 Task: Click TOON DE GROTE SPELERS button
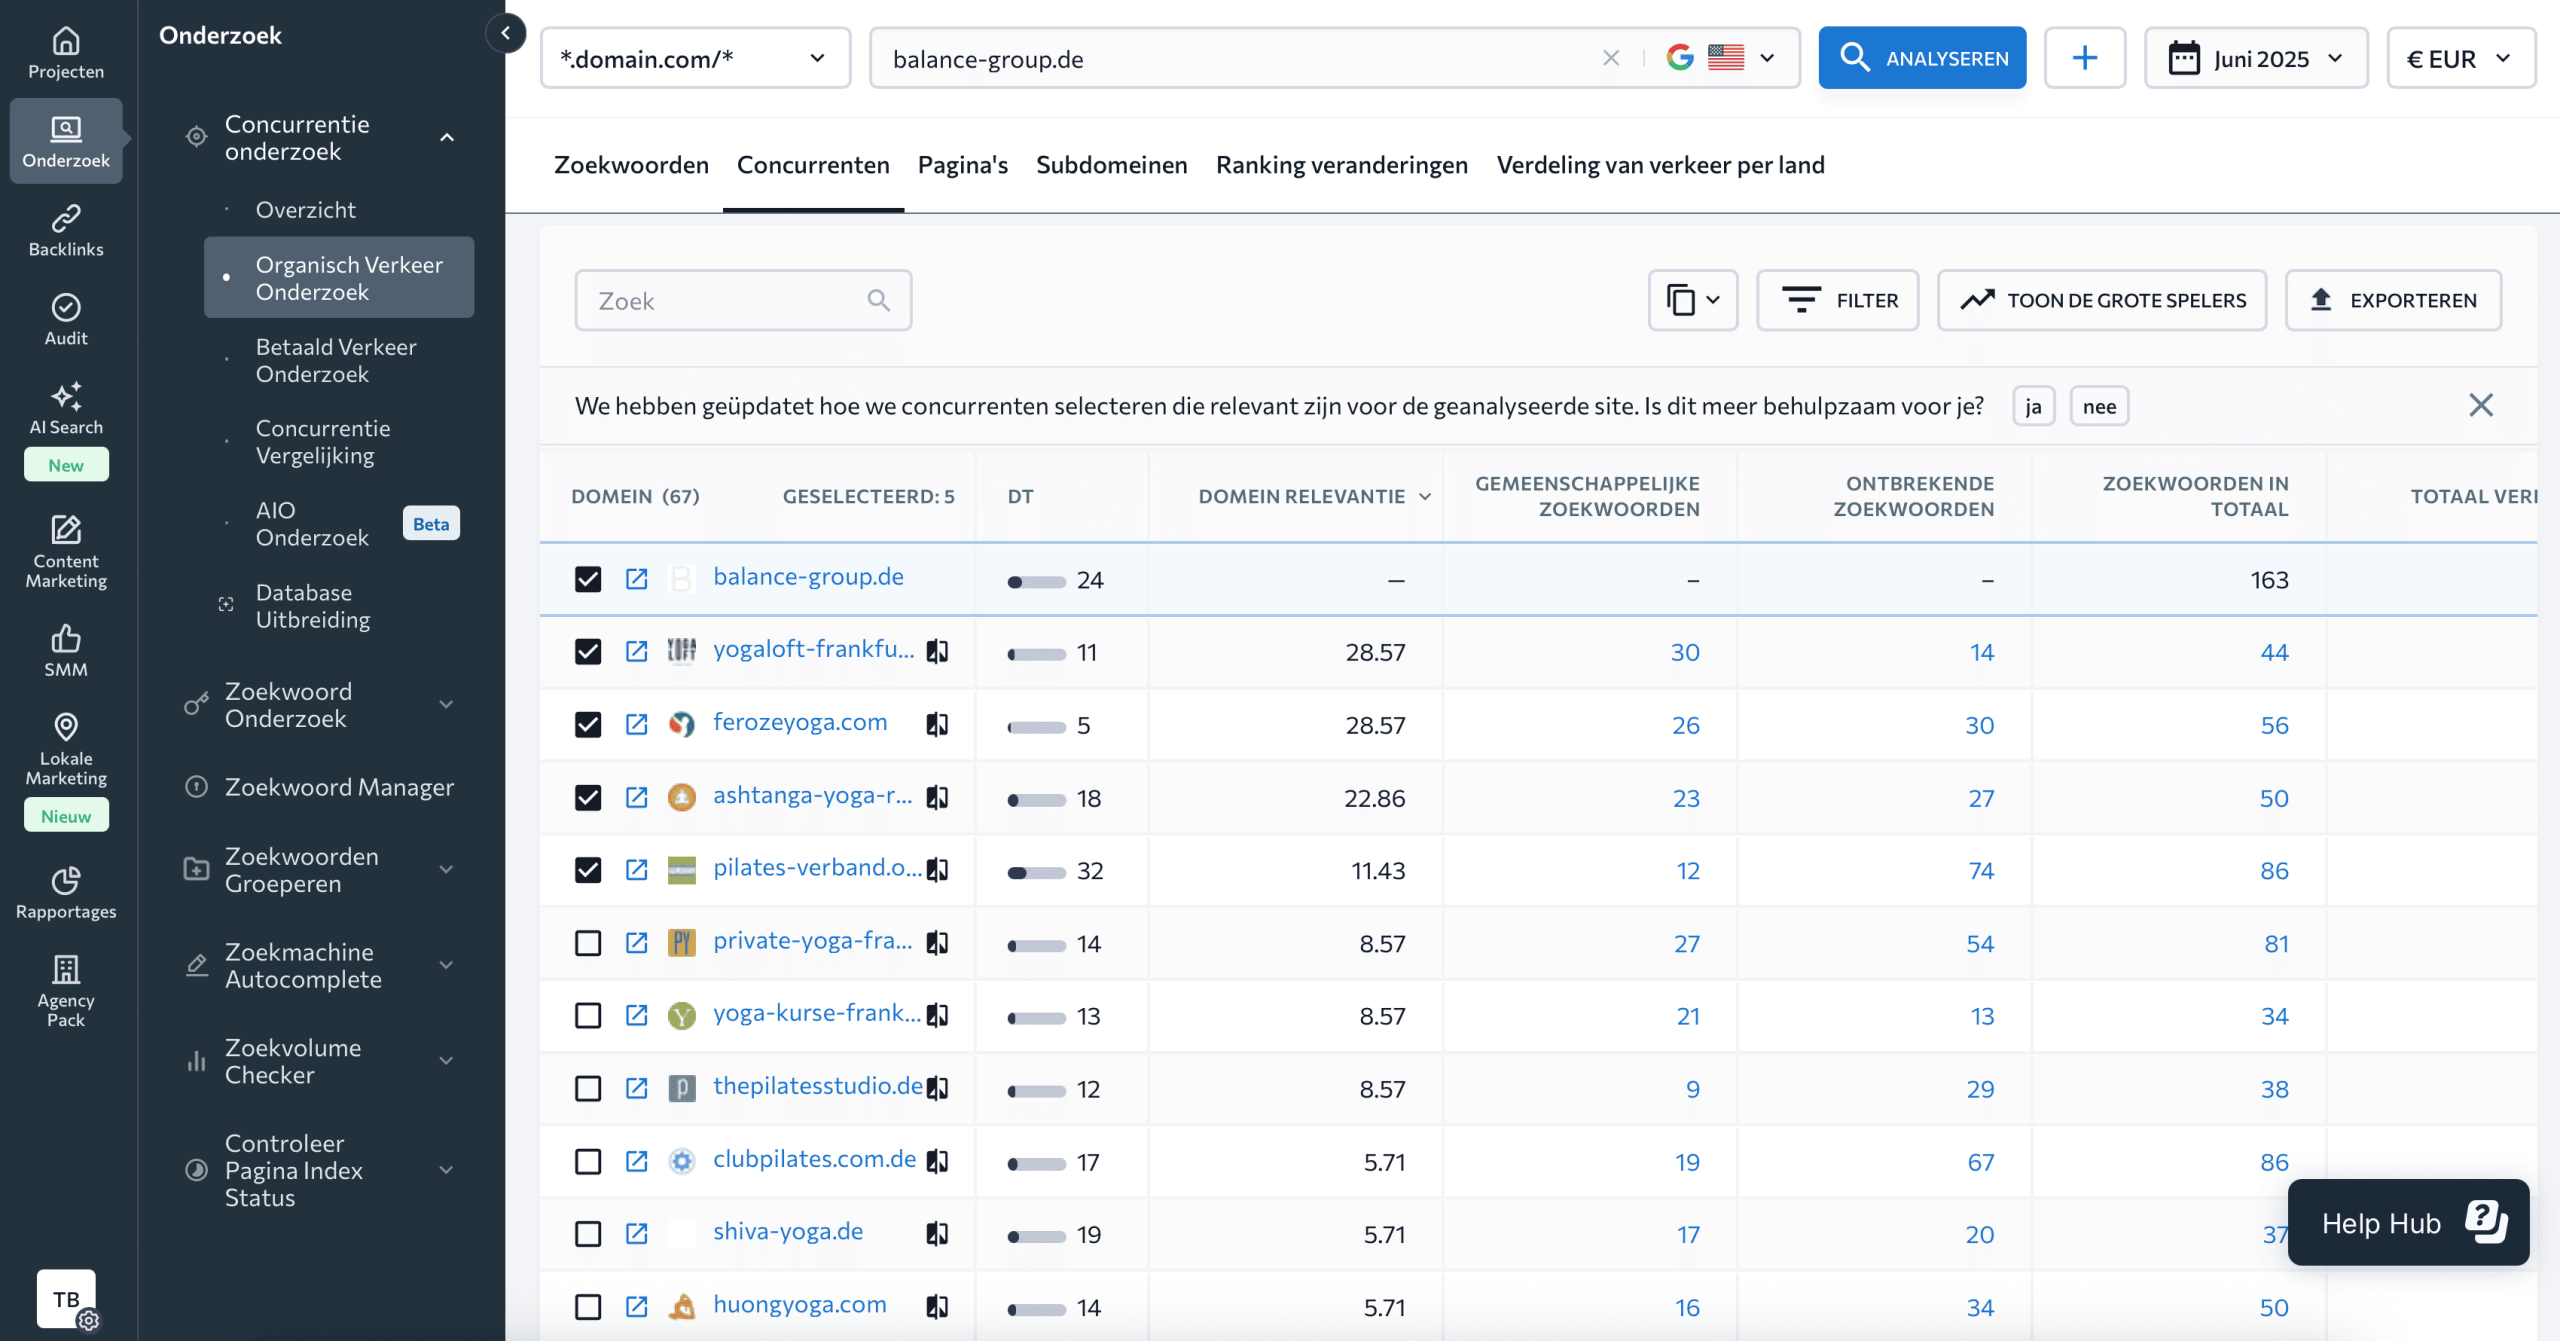2102,300
